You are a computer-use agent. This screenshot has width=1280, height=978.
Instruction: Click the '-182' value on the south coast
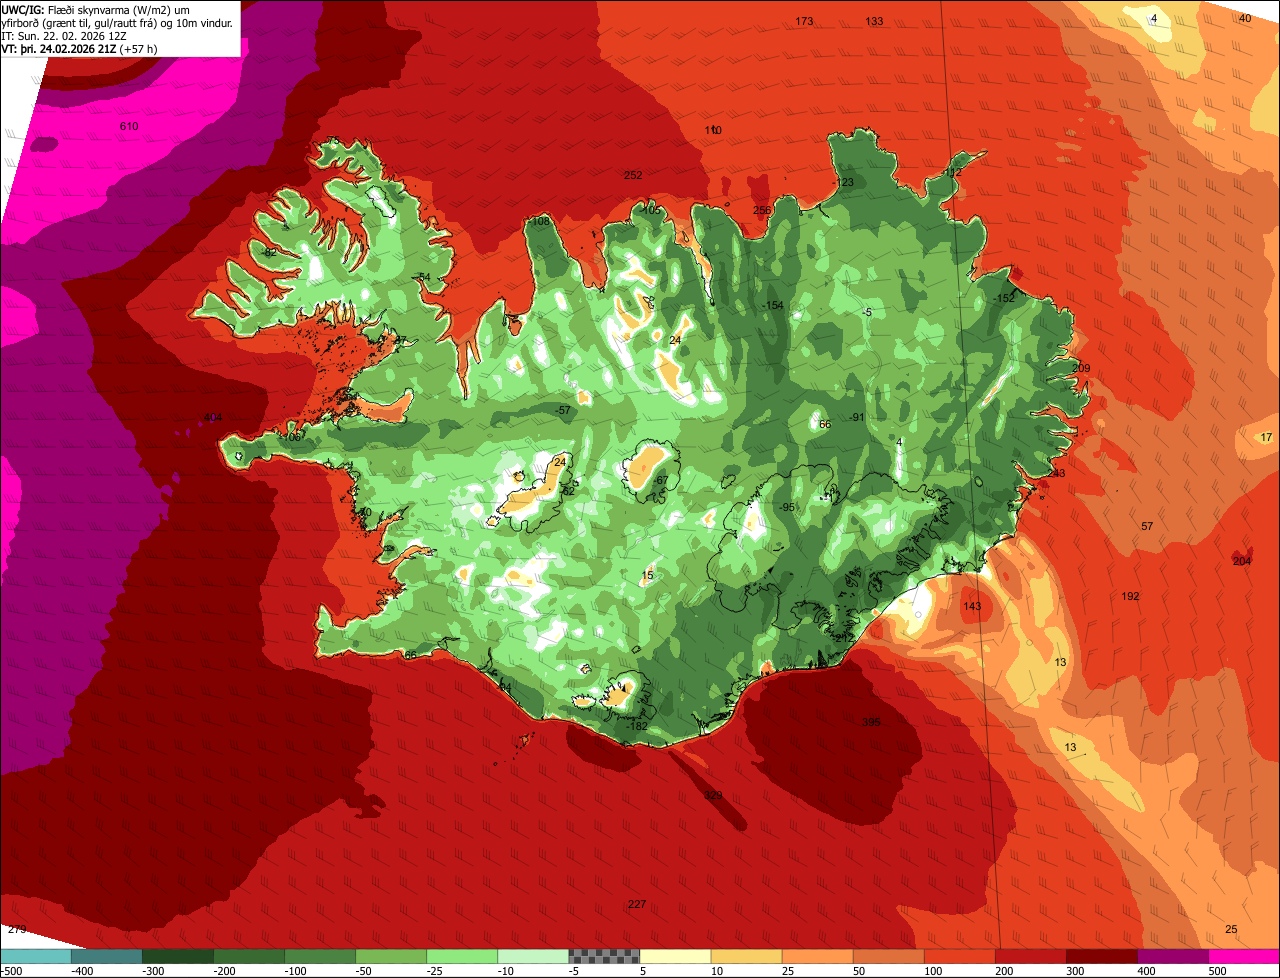636,725
